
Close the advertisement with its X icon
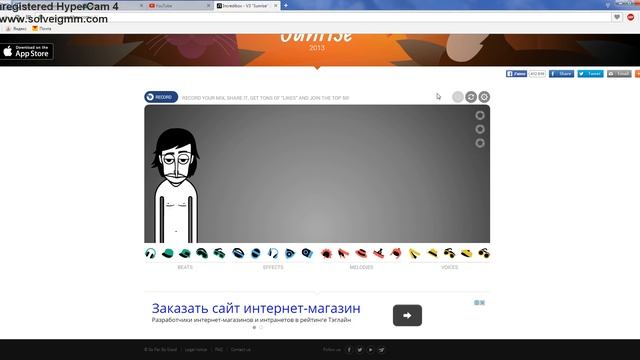tap(482, 302)
